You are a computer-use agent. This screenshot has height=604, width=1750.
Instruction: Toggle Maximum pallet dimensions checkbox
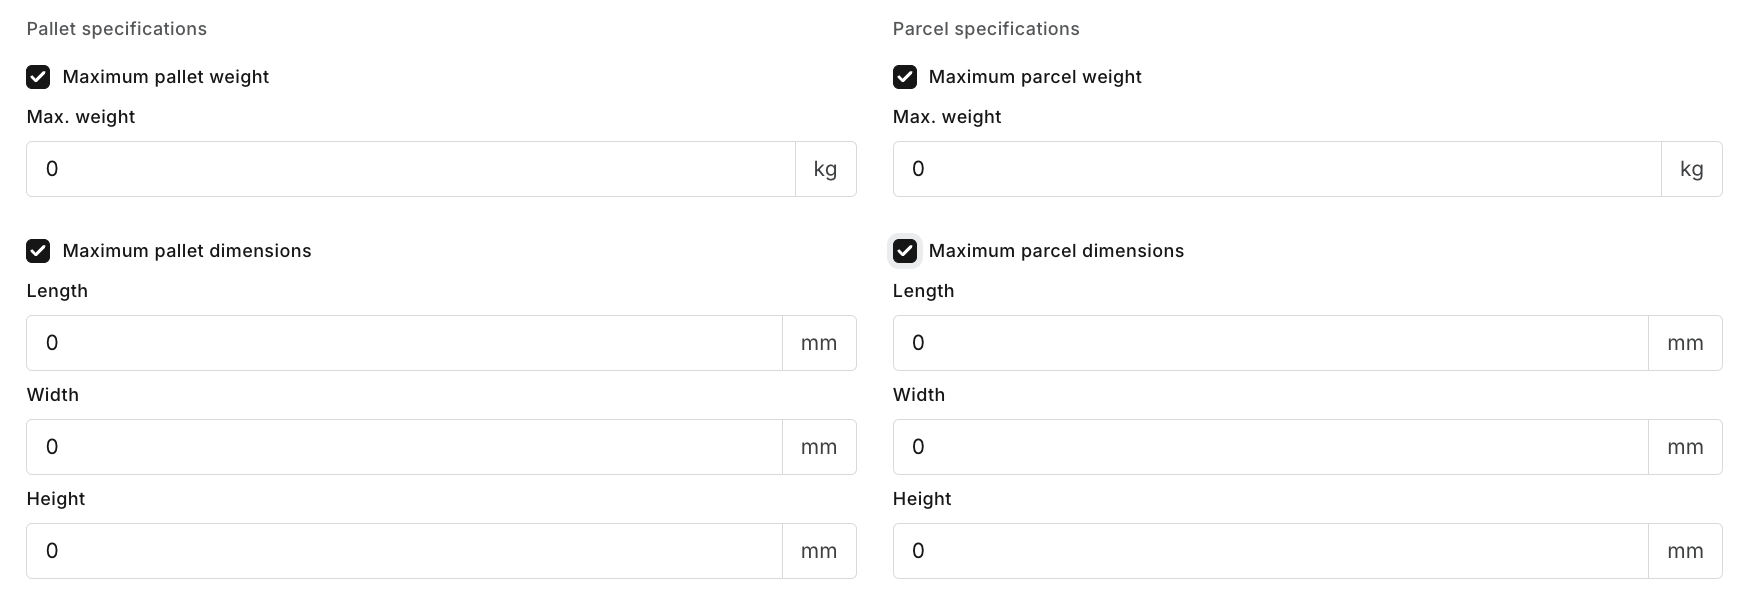[38, 251]
